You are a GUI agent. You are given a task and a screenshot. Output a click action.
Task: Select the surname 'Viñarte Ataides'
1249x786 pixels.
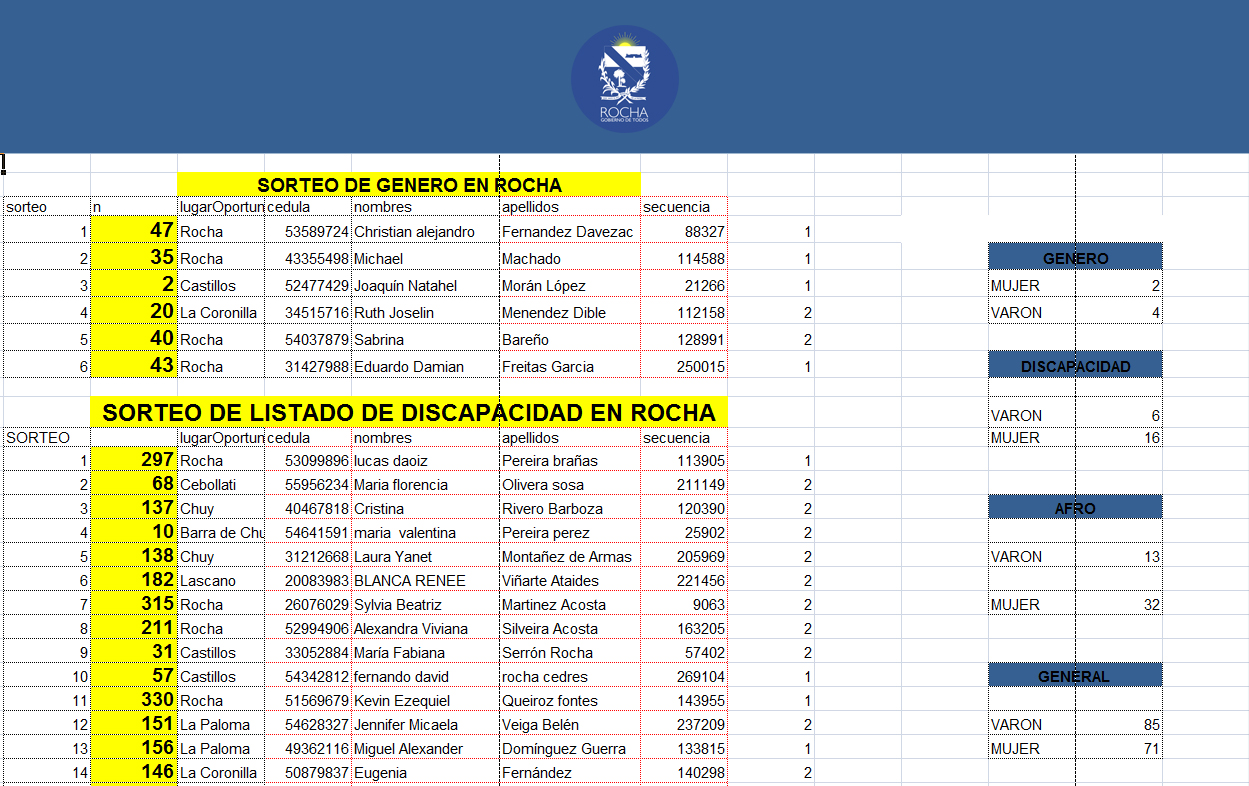point(551,580)
